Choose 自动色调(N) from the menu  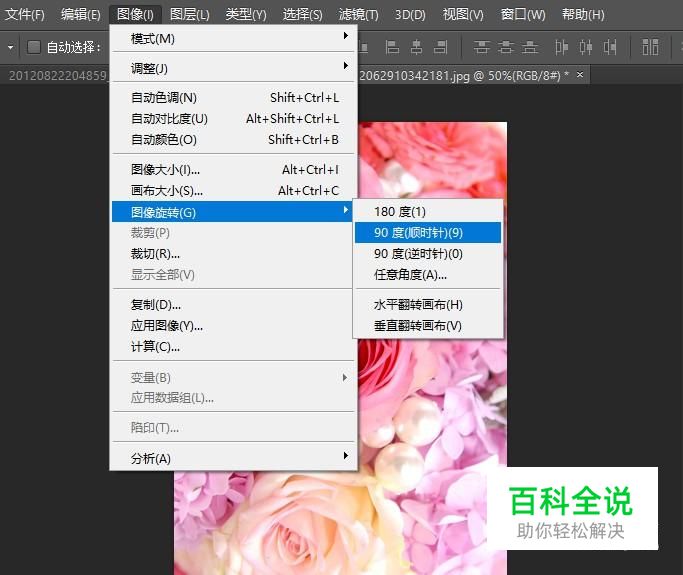coord(234,98)
